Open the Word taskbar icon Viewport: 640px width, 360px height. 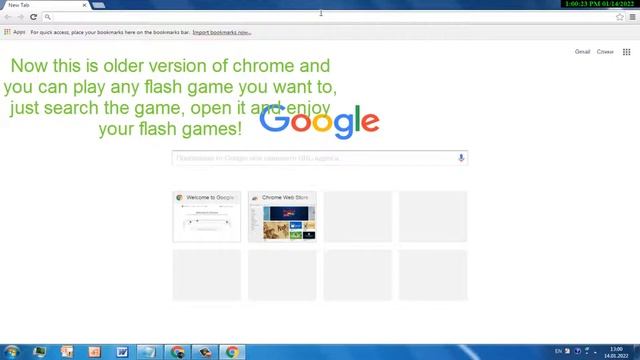122,352
